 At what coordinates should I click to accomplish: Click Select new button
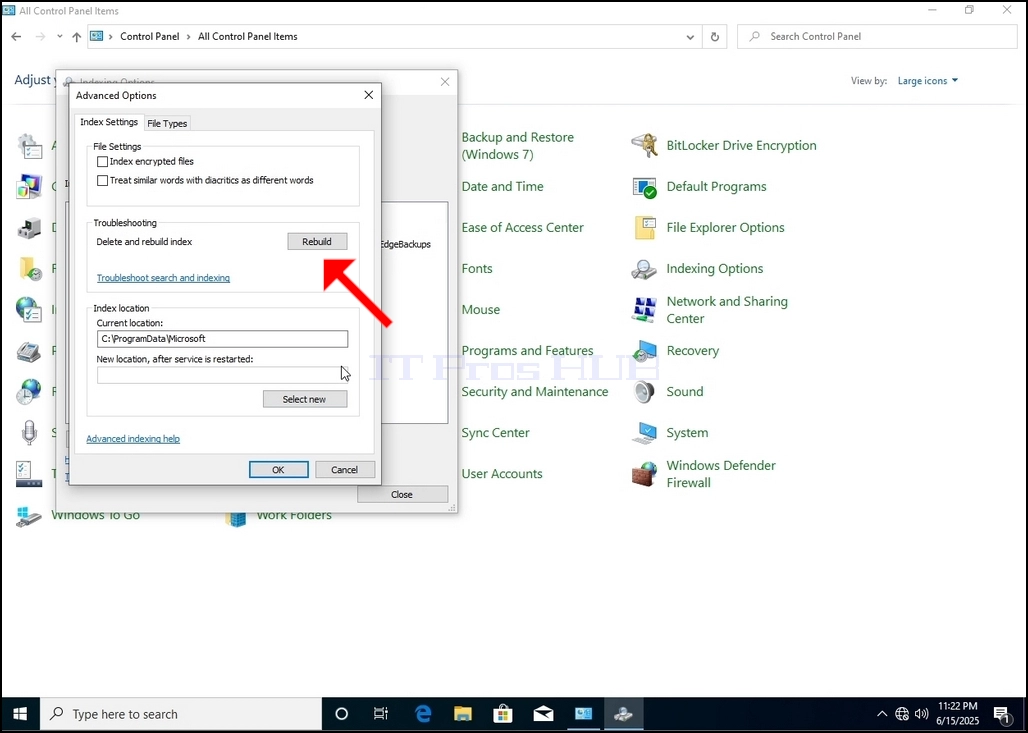(305, 399)
